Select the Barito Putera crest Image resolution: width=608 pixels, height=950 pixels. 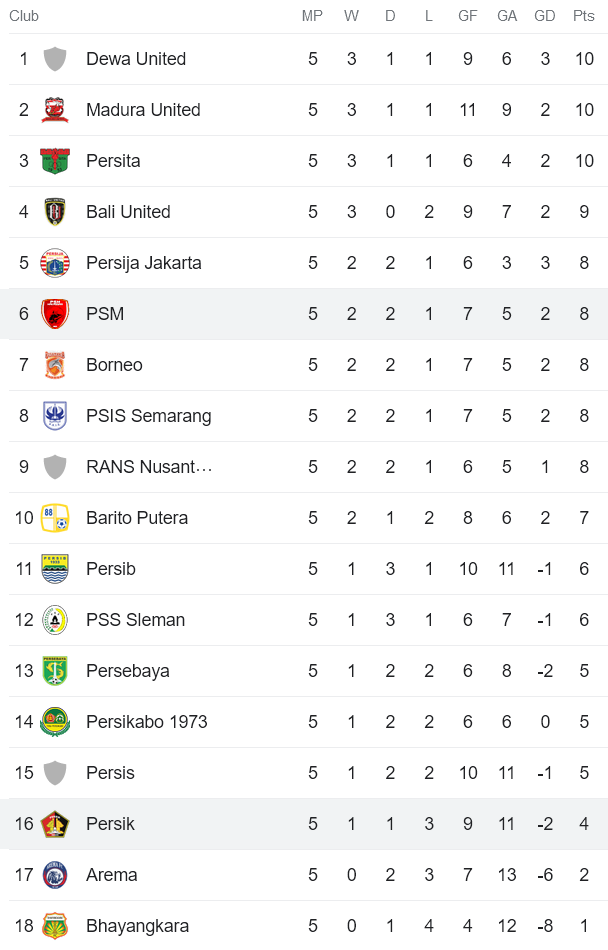click(x=55, y=518)
